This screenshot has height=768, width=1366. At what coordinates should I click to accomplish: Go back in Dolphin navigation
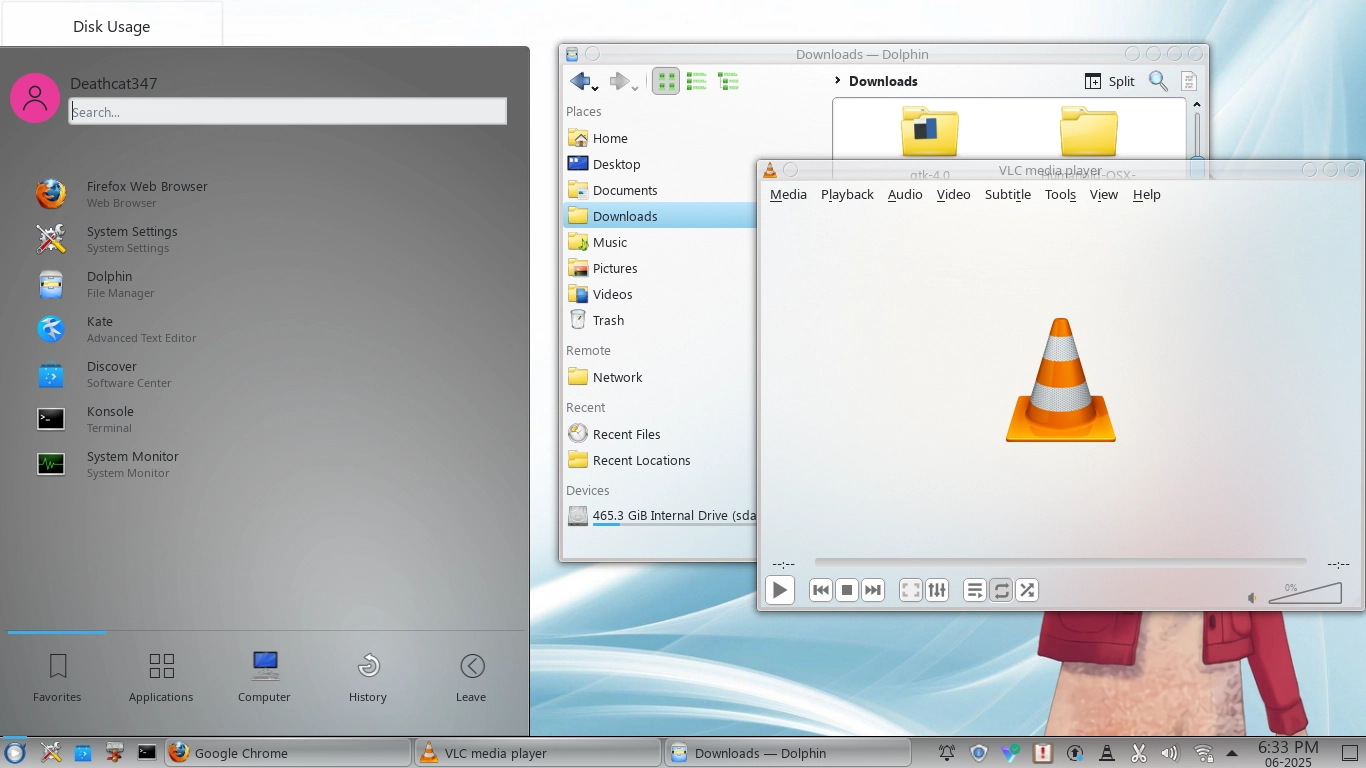583,82
